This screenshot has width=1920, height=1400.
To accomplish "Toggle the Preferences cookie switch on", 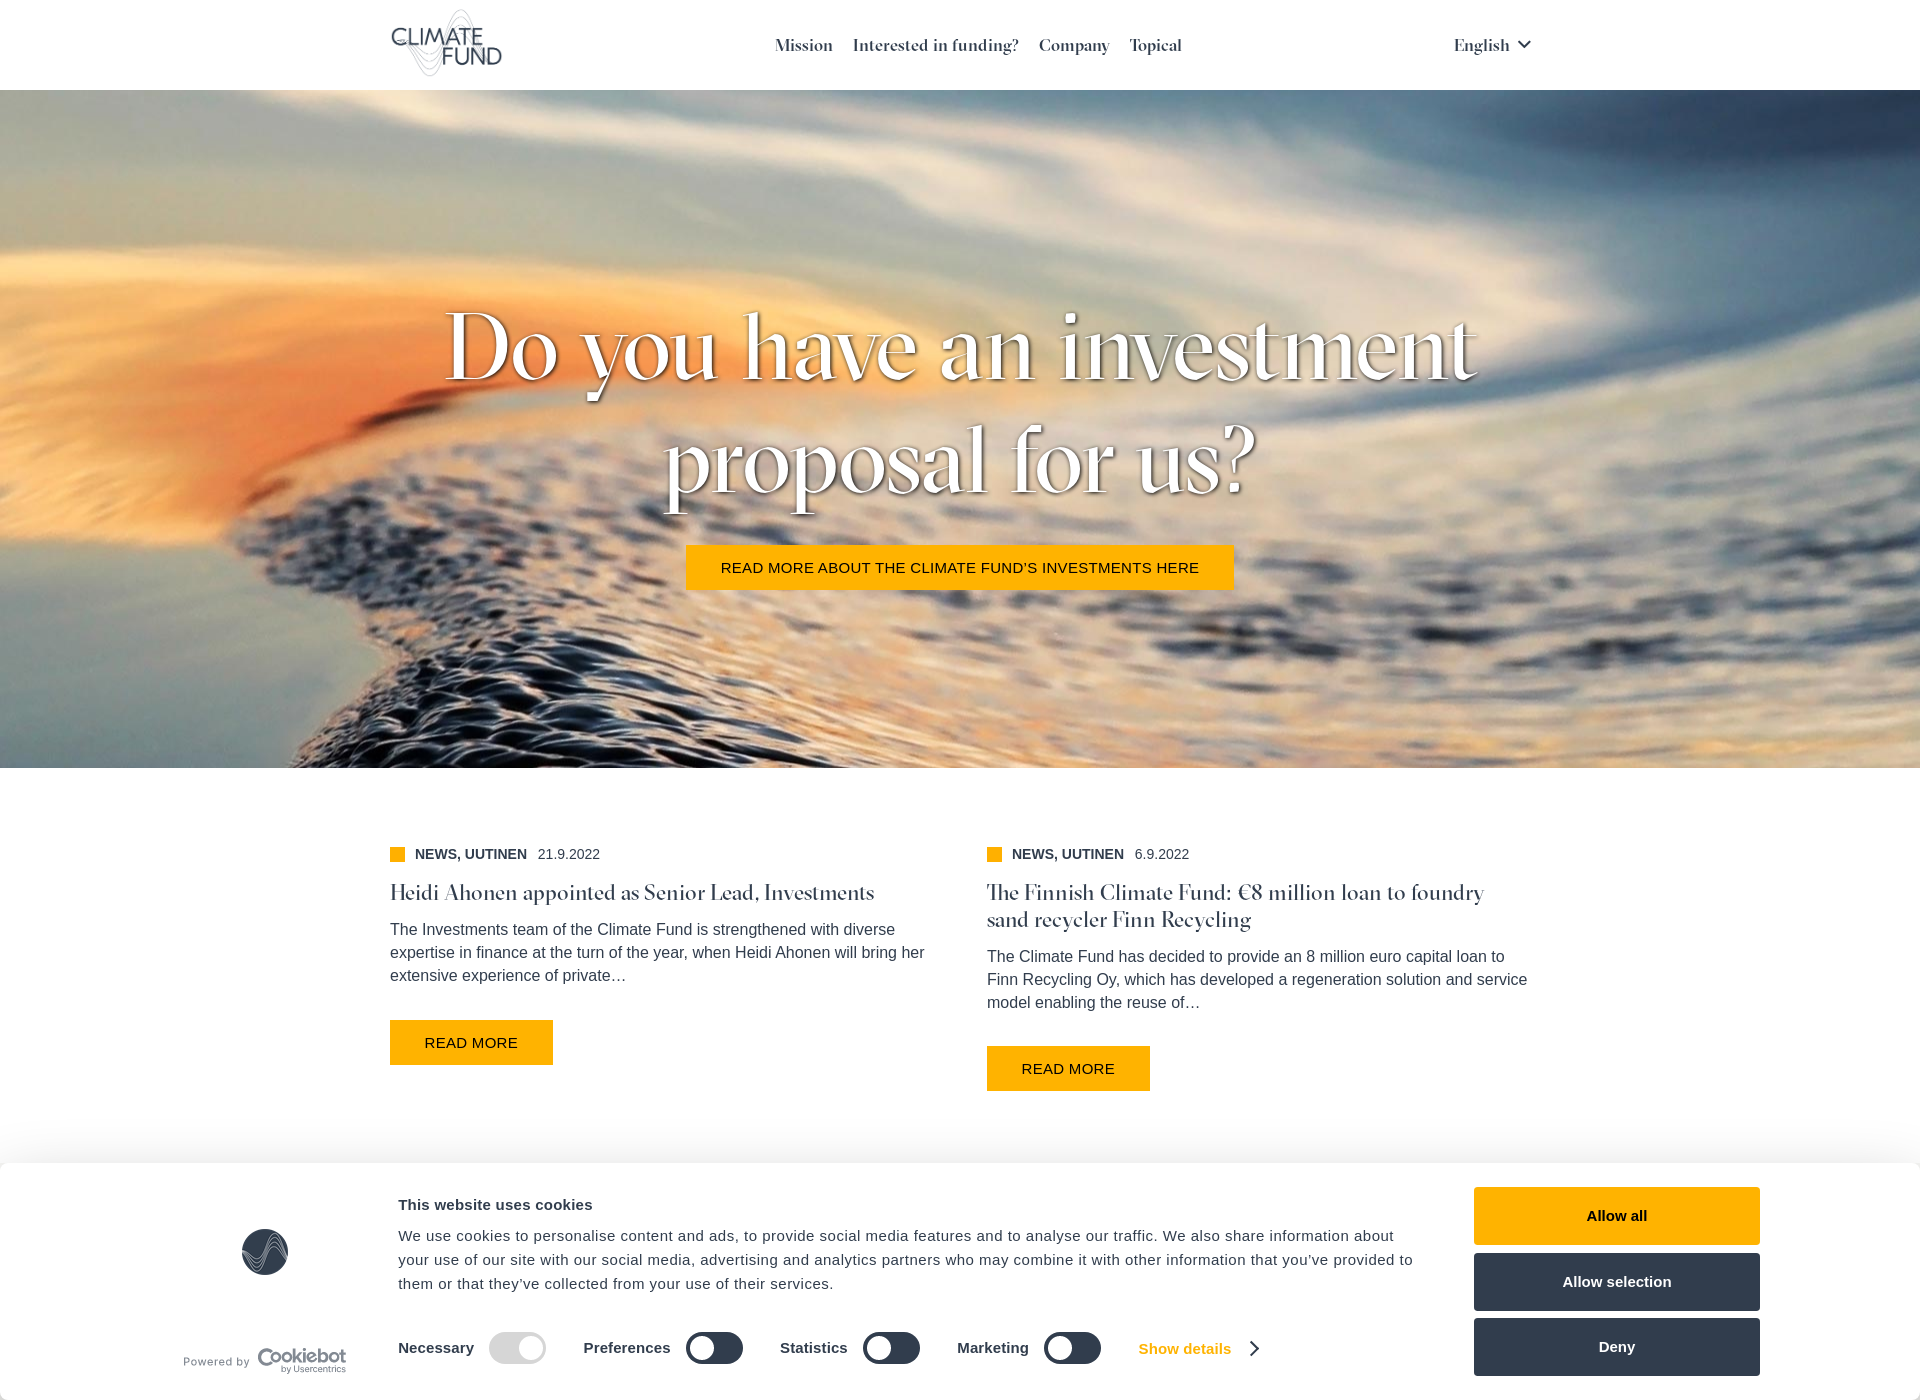I will coord(711,1348).
